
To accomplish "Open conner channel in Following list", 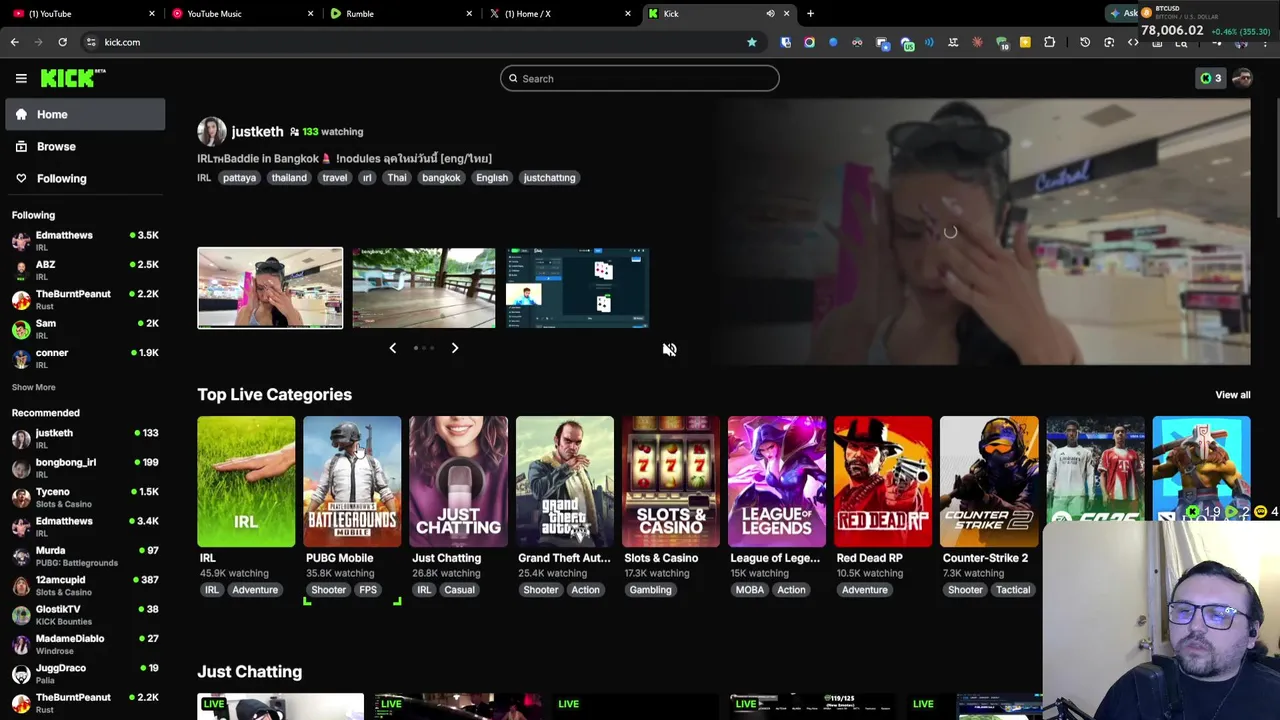I will [x=85, y=358].
